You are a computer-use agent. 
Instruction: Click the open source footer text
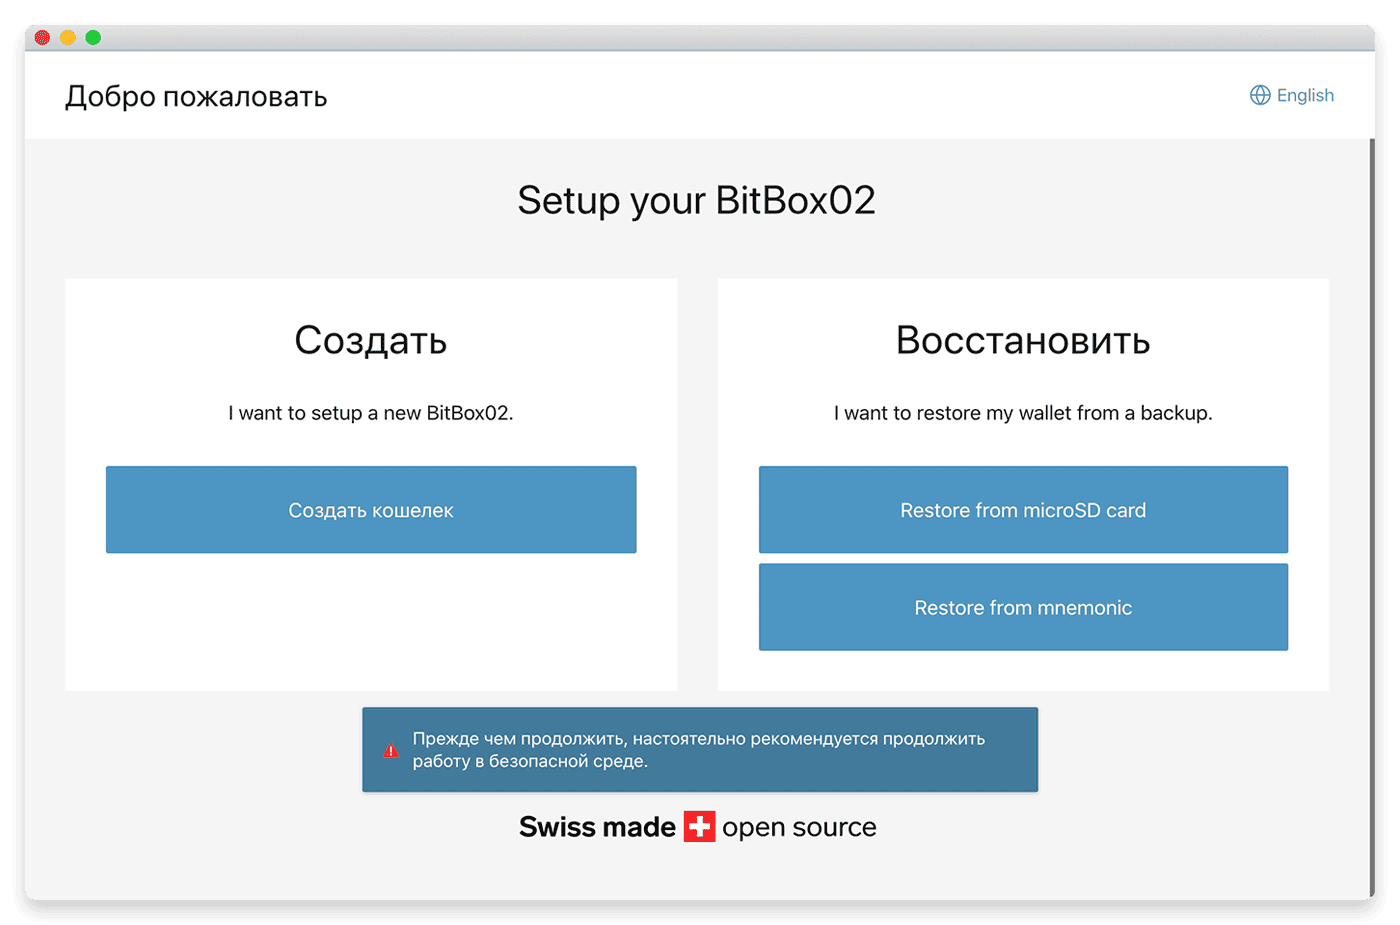[x=799, y=827]
